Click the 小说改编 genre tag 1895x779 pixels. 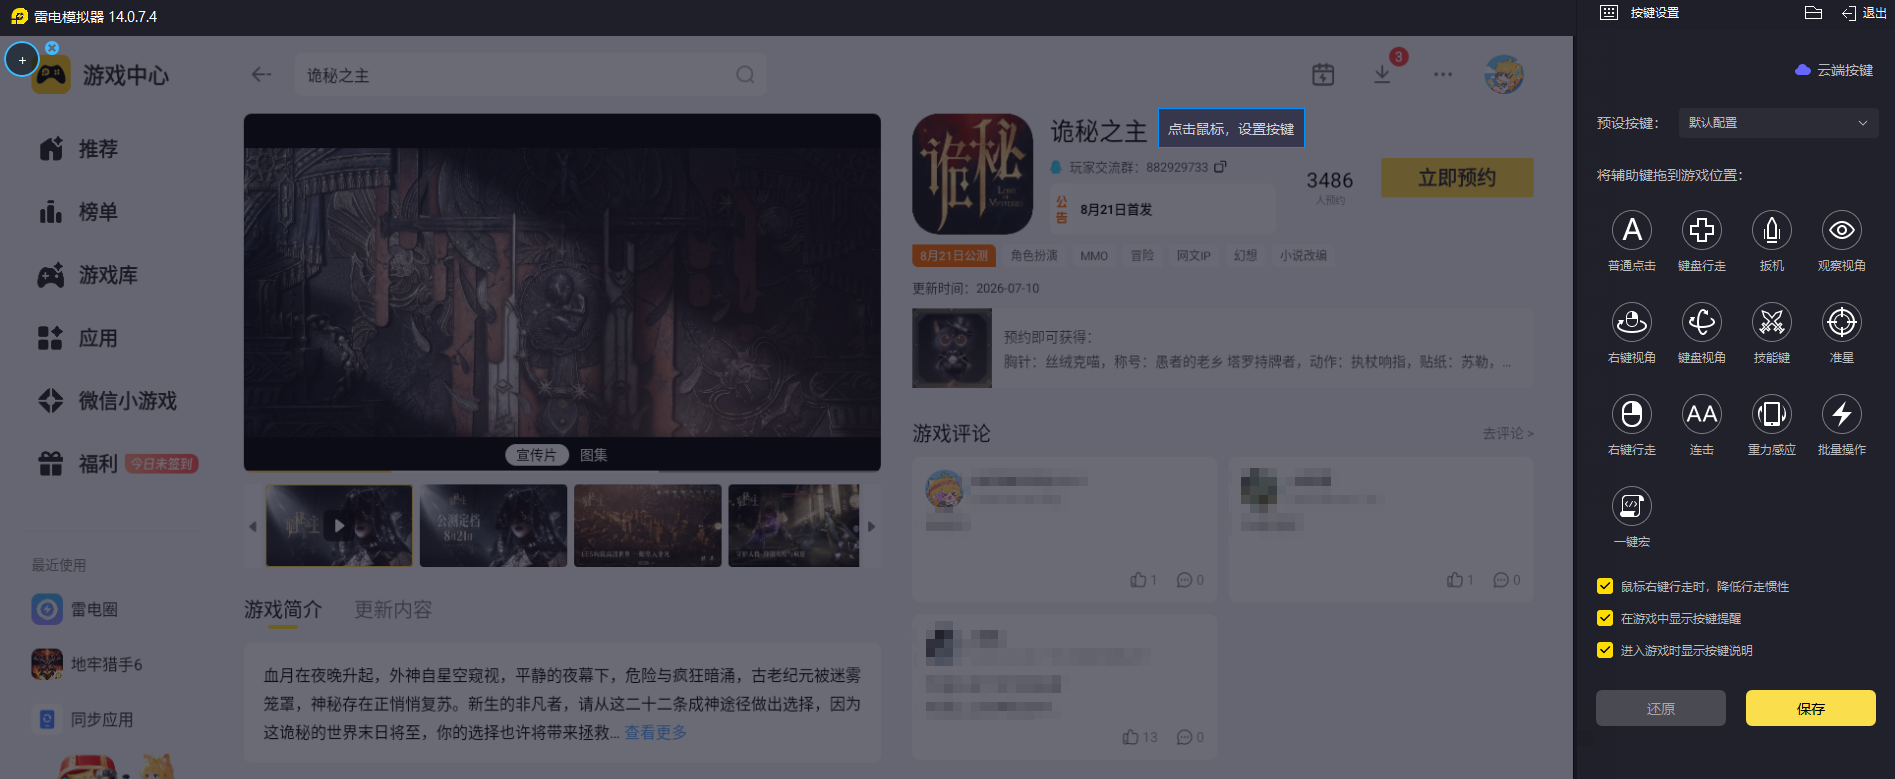tap(1303, 256)
